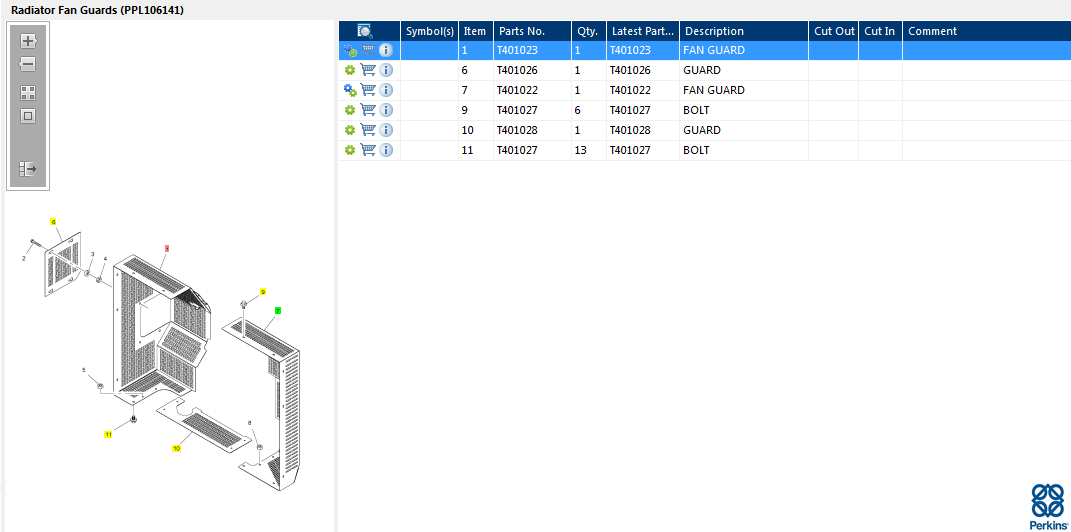The image size is (1071, 532).
Task: Click the gear icon for item 1 FAN GUARD
Action: (350, 50)
